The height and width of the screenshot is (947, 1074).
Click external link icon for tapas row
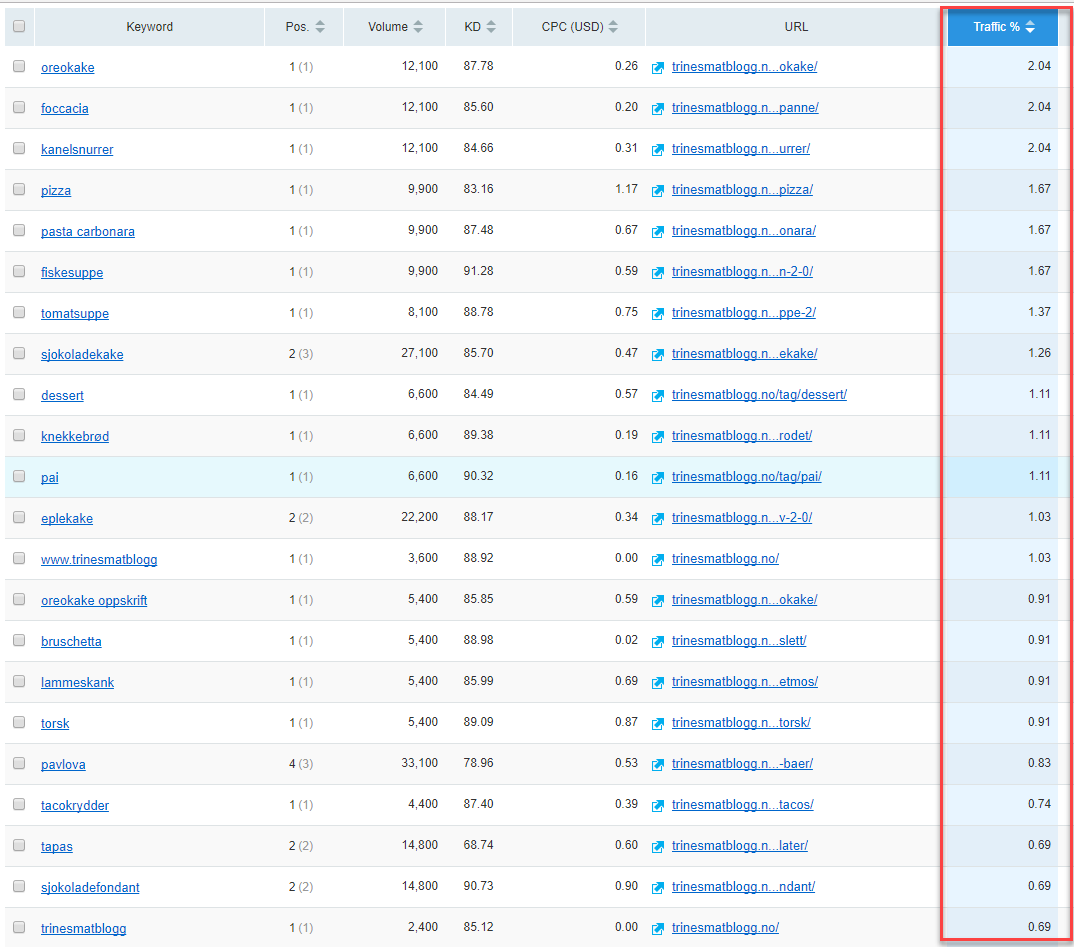[x=658, y=846]
